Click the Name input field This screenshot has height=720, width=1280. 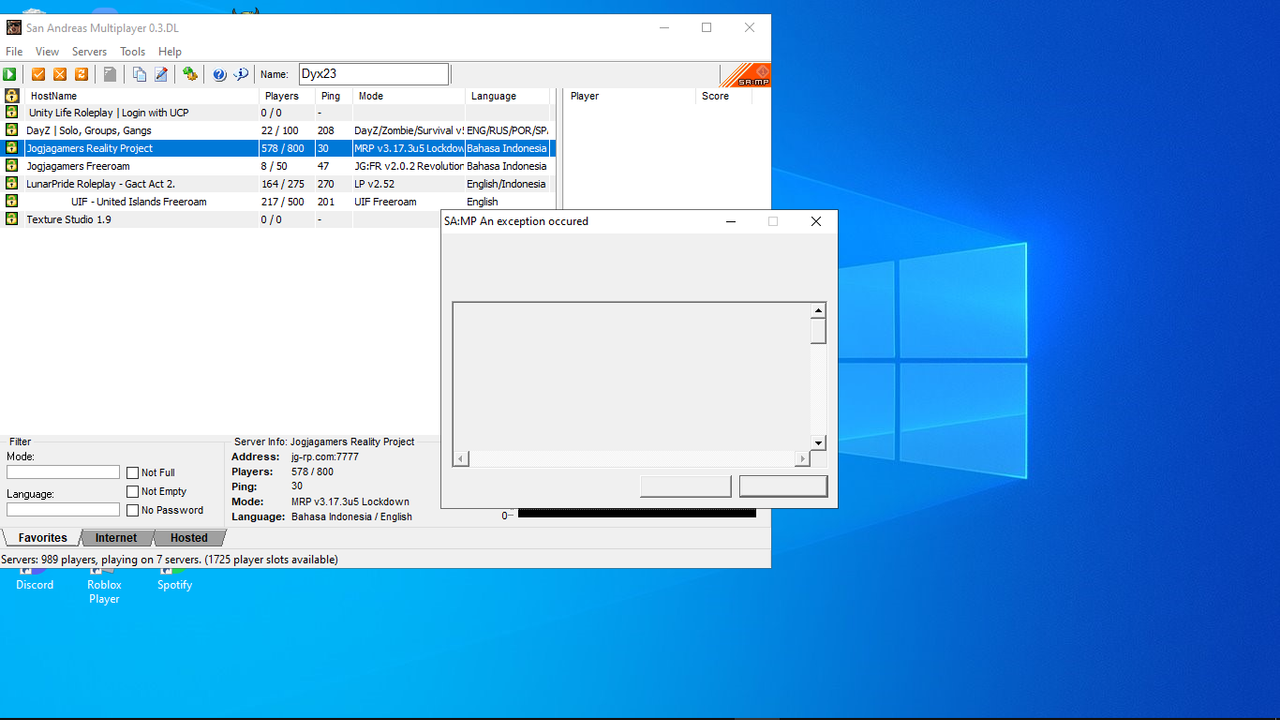[x=373, y=74]
